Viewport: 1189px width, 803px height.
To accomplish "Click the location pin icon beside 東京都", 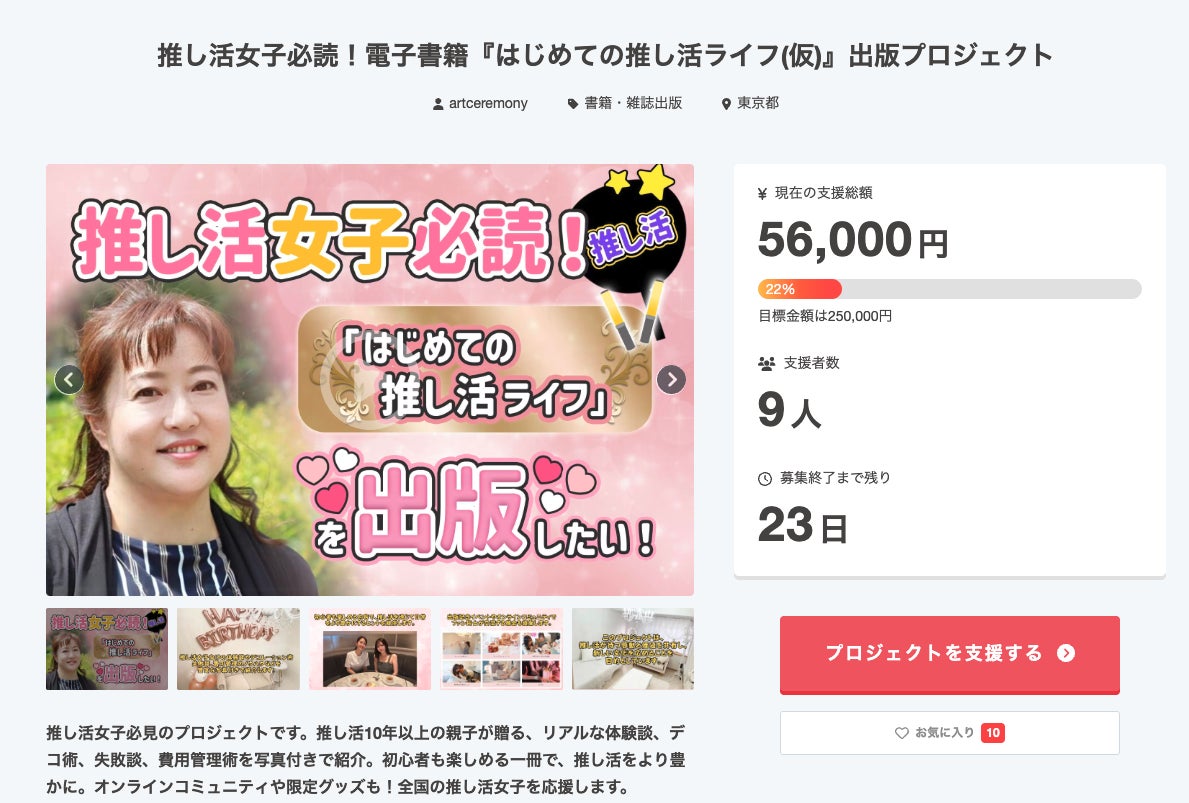I will [726, 104].
